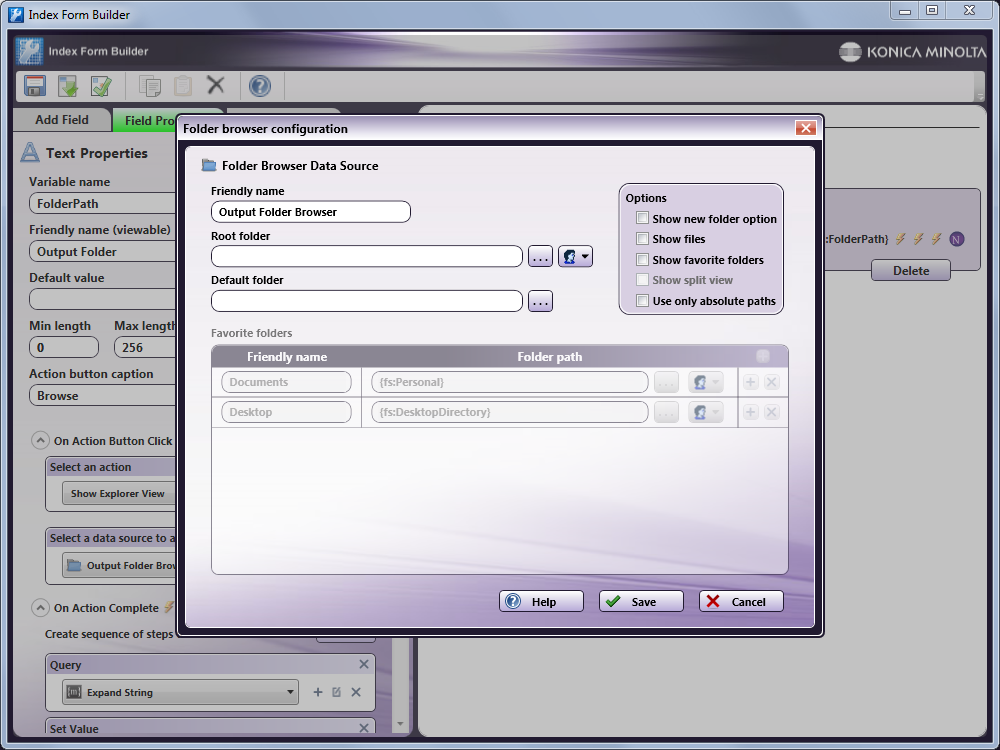Image resolution: width=1000 pixels, height=750 pixels.
Task: Click the Help button in dialog
Action: [541, 601]
